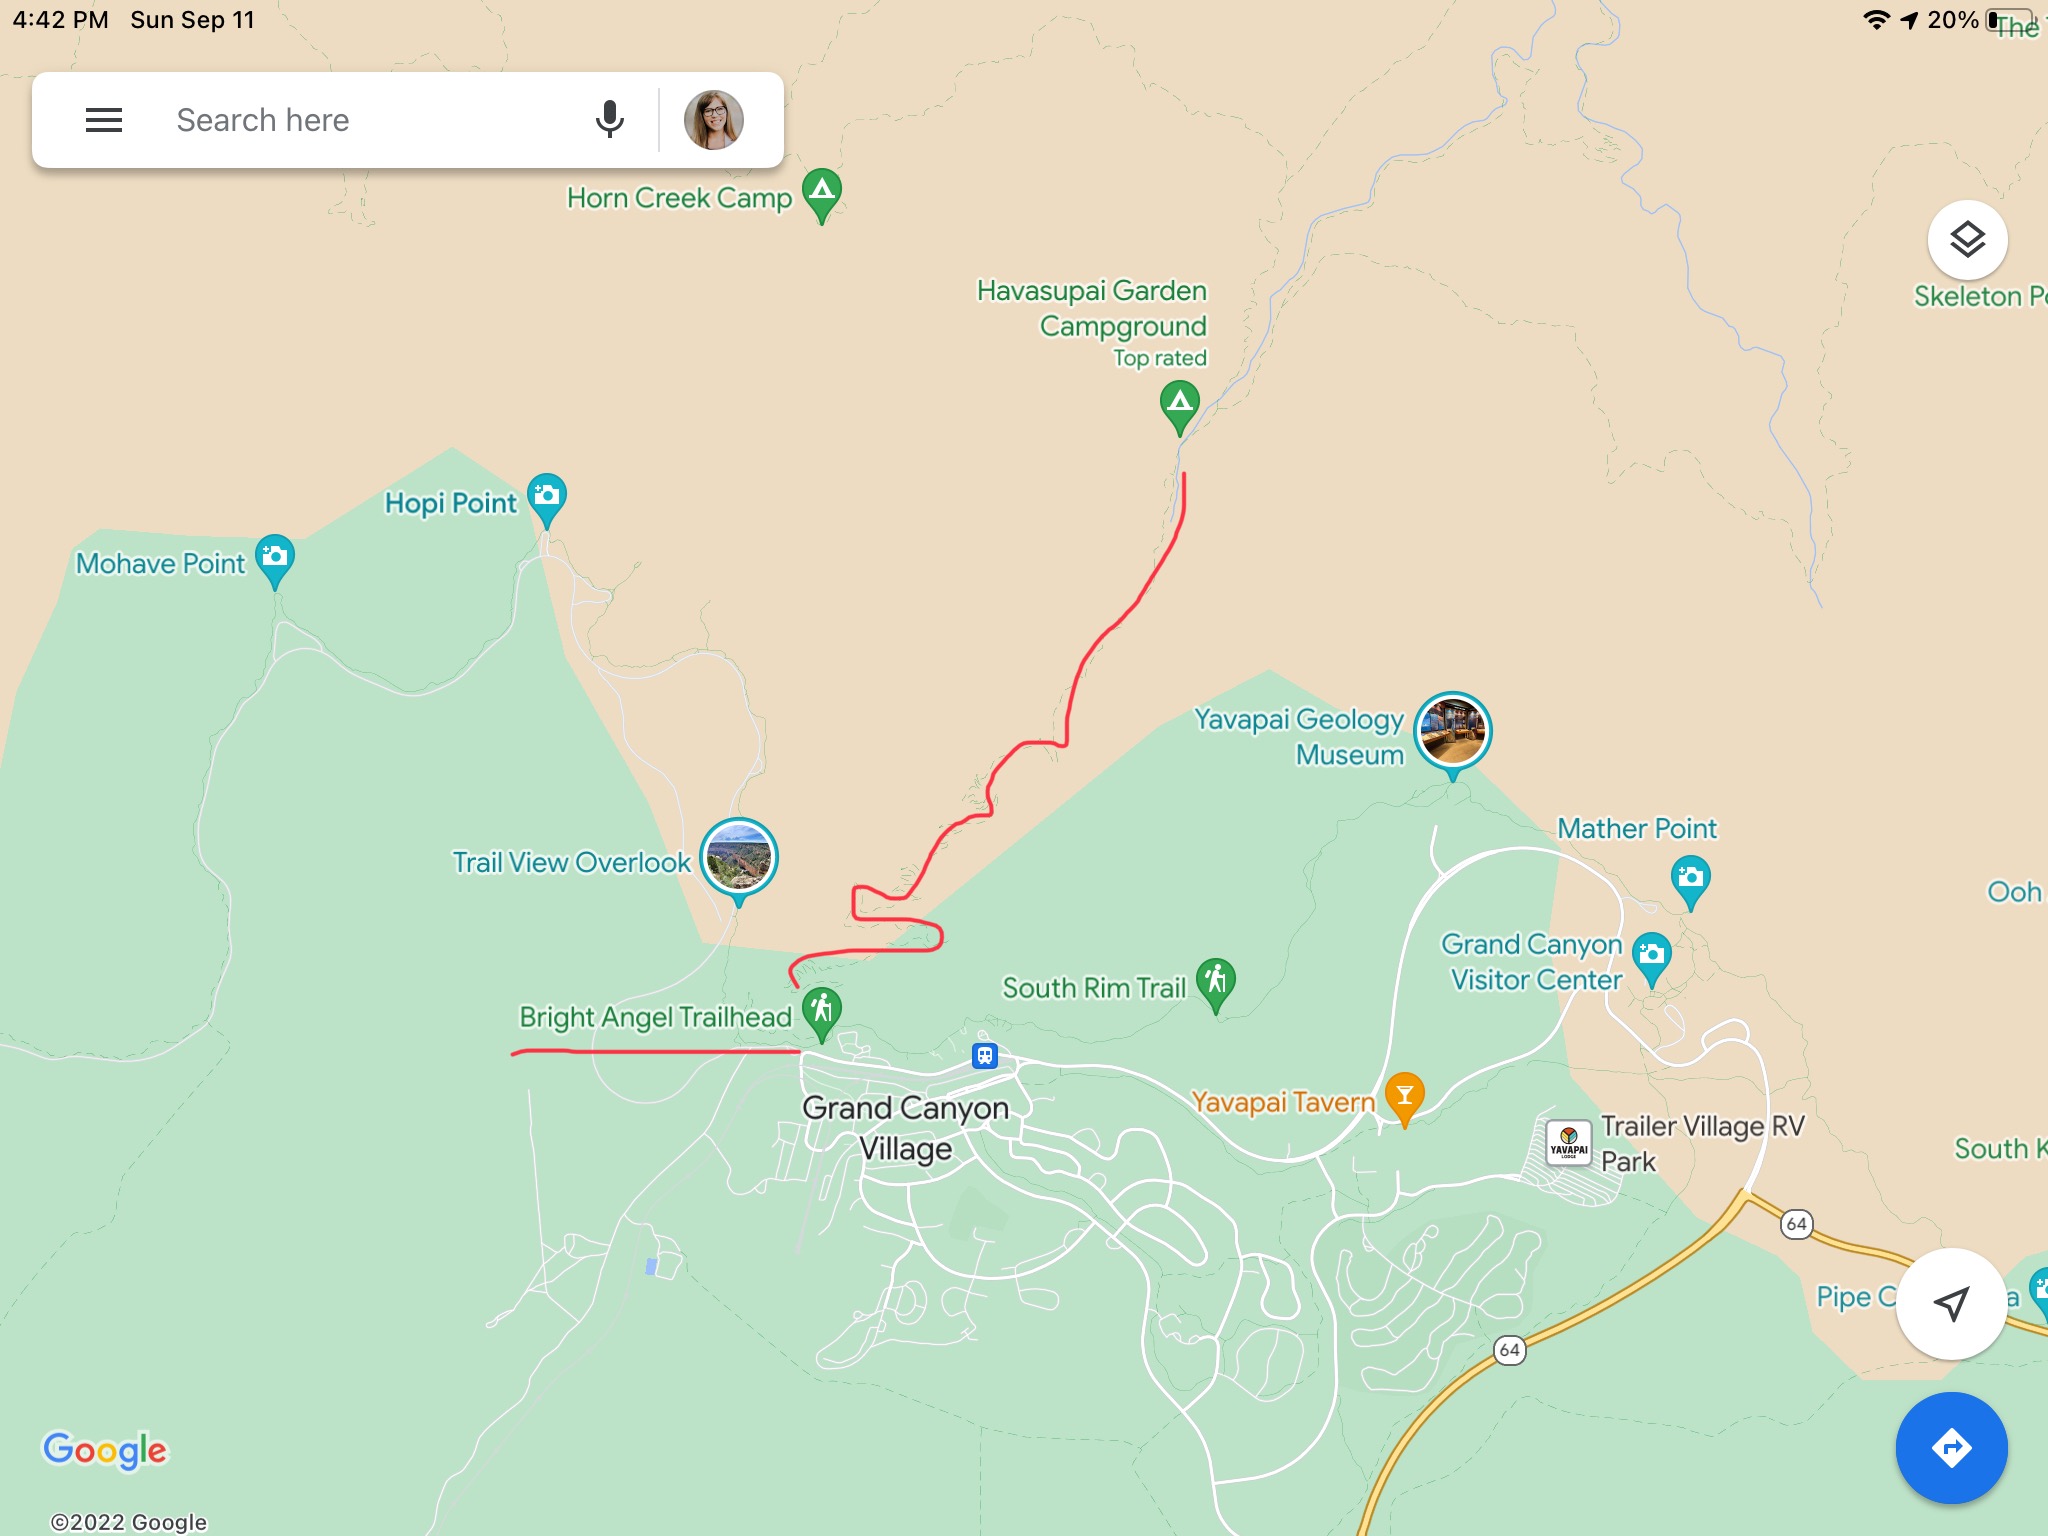Screen dimensions: 2048x1536
Task: Tap the blue directions button
Action: [x=1951, y=1447]
